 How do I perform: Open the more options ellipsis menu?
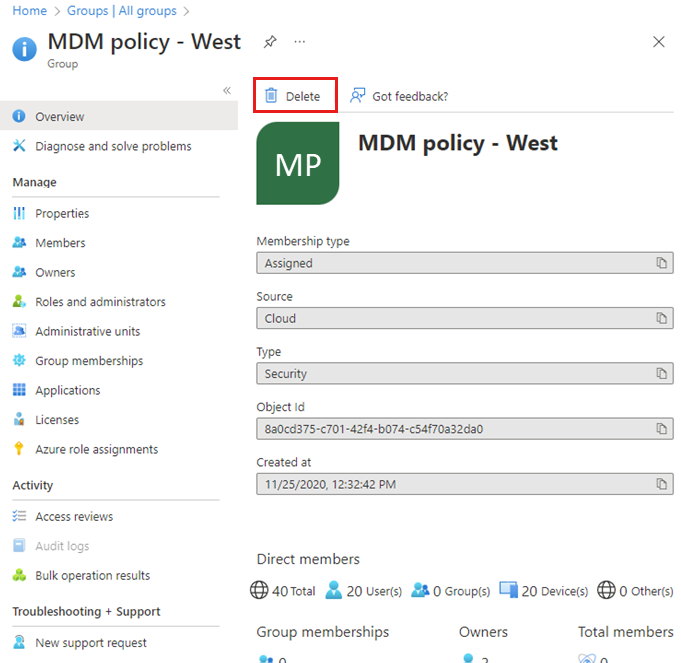click(x=300, y=42)
